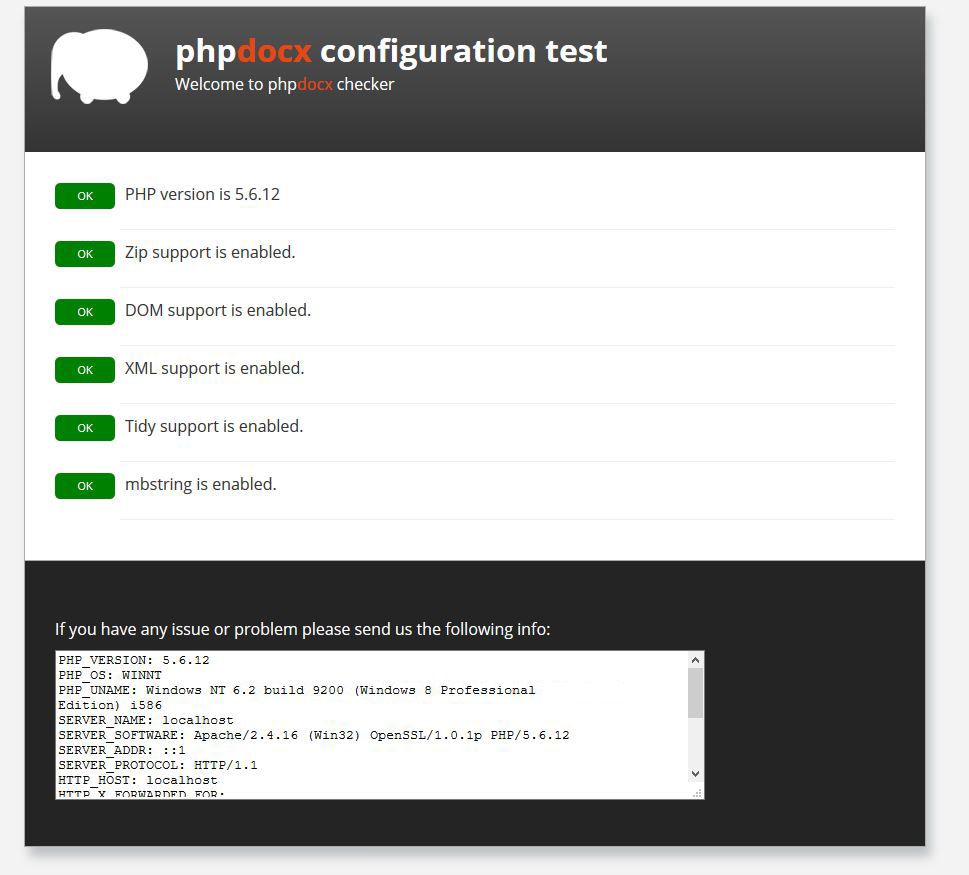Click the 'SERVER_ADDR: ::1' line
Image resolution: width=969 pixels, height=875 pixels.
point(122,750)
